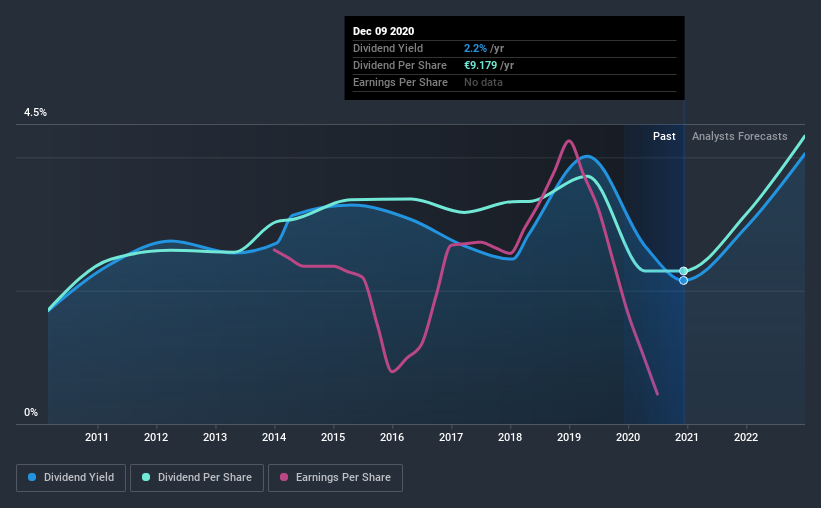
Task: Select the 2022 year label on axis
Action: pyautogui.click(x=746, y=437)
